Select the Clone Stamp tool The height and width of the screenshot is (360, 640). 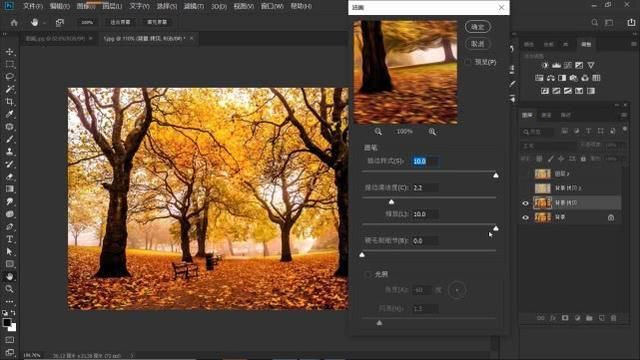(9, 151)
